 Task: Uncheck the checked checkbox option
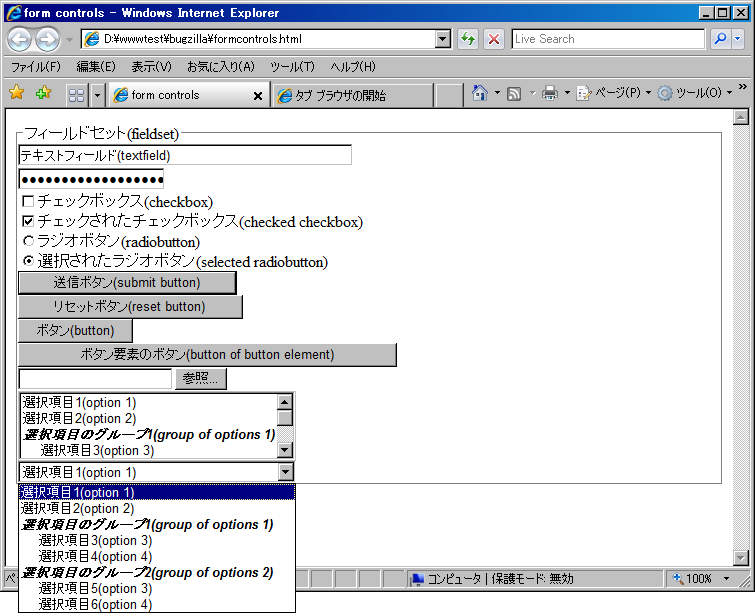coord(28,222)
